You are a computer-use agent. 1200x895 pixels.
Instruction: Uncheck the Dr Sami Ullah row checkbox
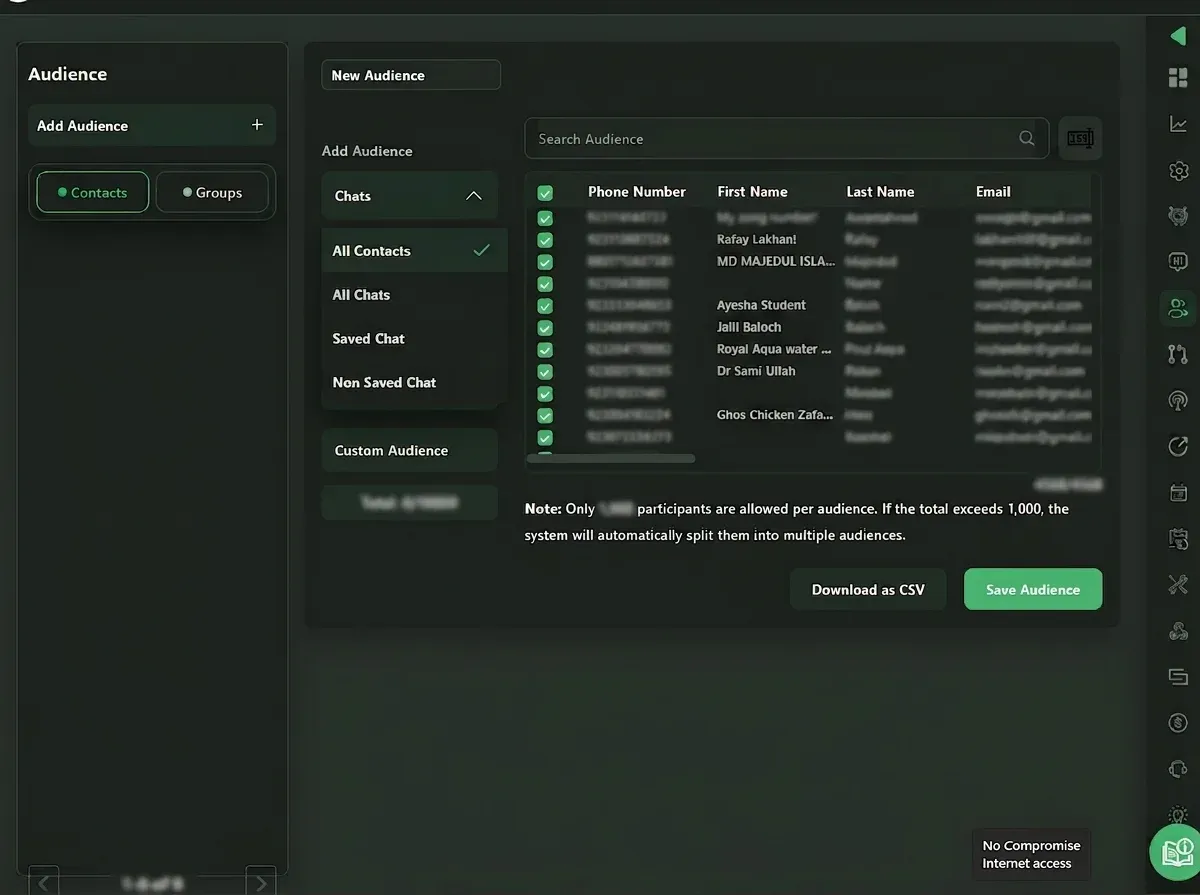545,372
